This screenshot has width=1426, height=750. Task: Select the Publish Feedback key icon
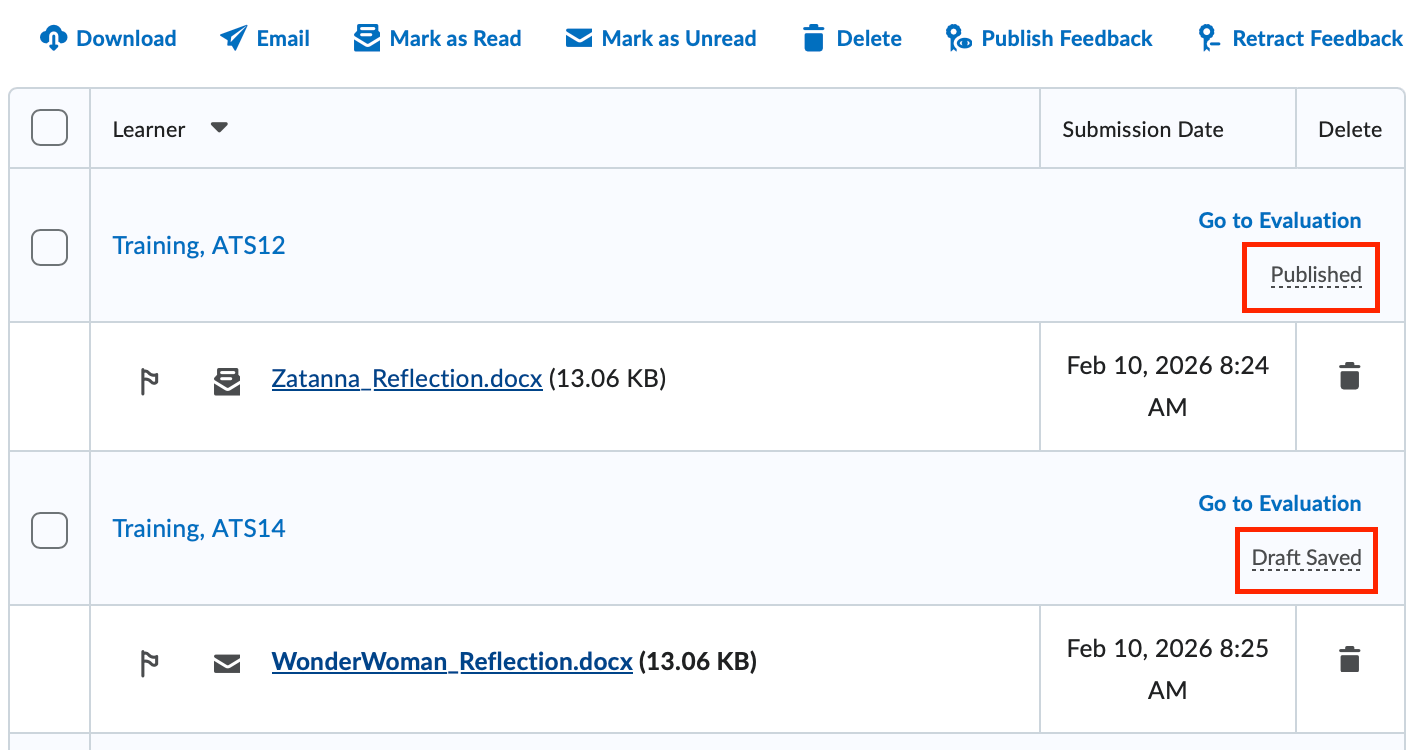[x=960, y=38]
